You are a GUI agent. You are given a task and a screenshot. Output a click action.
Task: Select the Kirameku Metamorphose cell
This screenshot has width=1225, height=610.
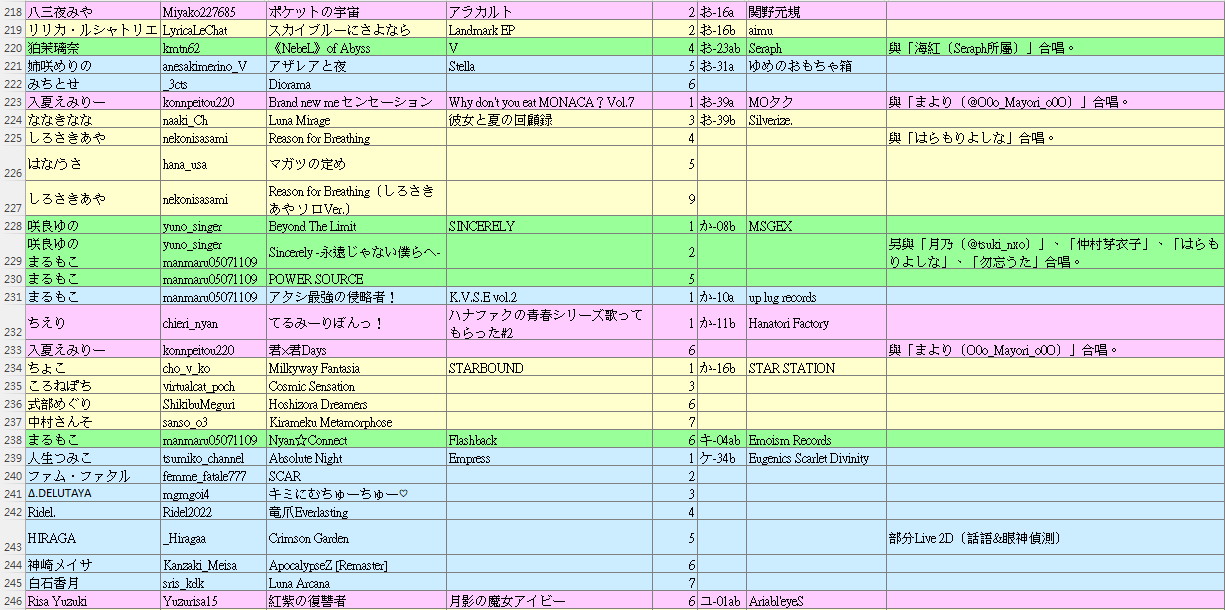coord(355,423)
